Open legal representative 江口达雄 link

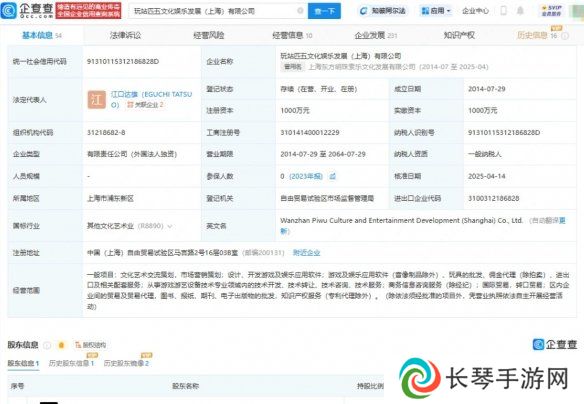pos(152,99)
